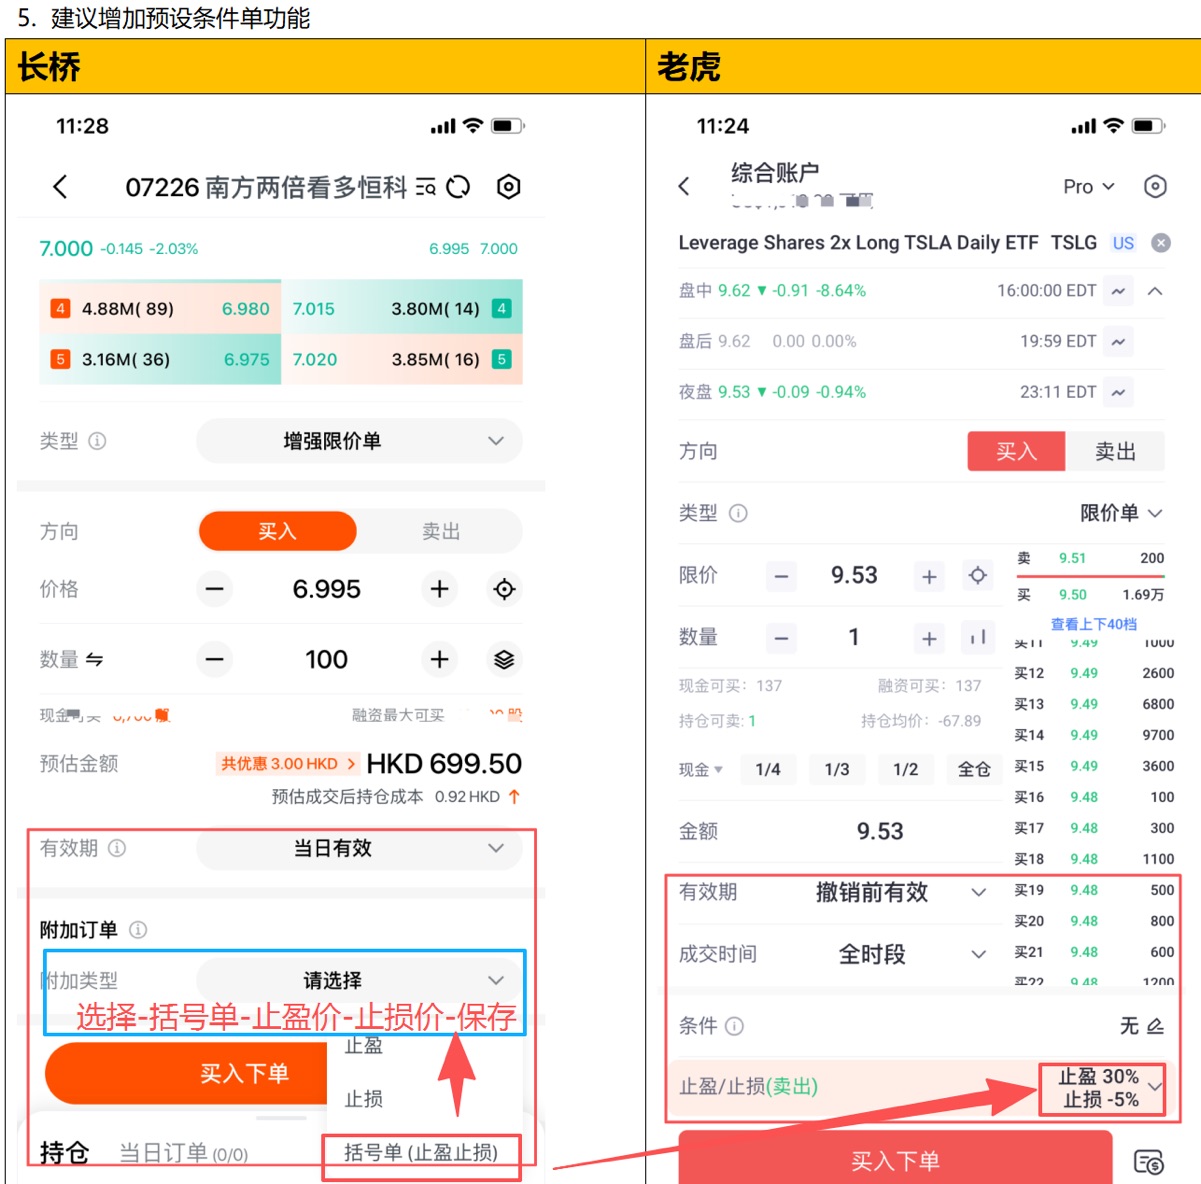Tap info icon next to 条件
1201x1184 pixels.
[734, 1026]
